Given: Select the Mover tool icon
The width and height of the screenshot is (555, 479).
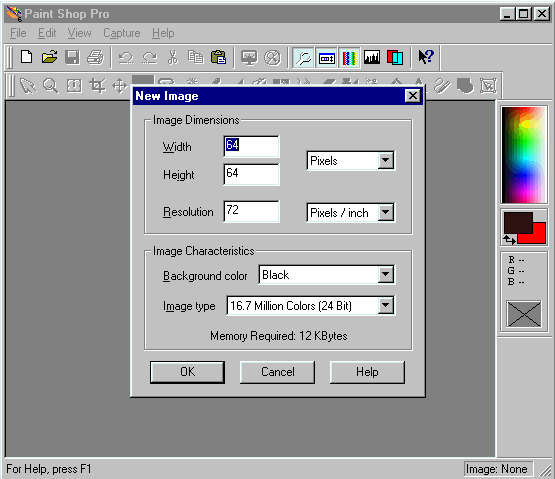Looking at the screenshot, I should coord(120,86).
